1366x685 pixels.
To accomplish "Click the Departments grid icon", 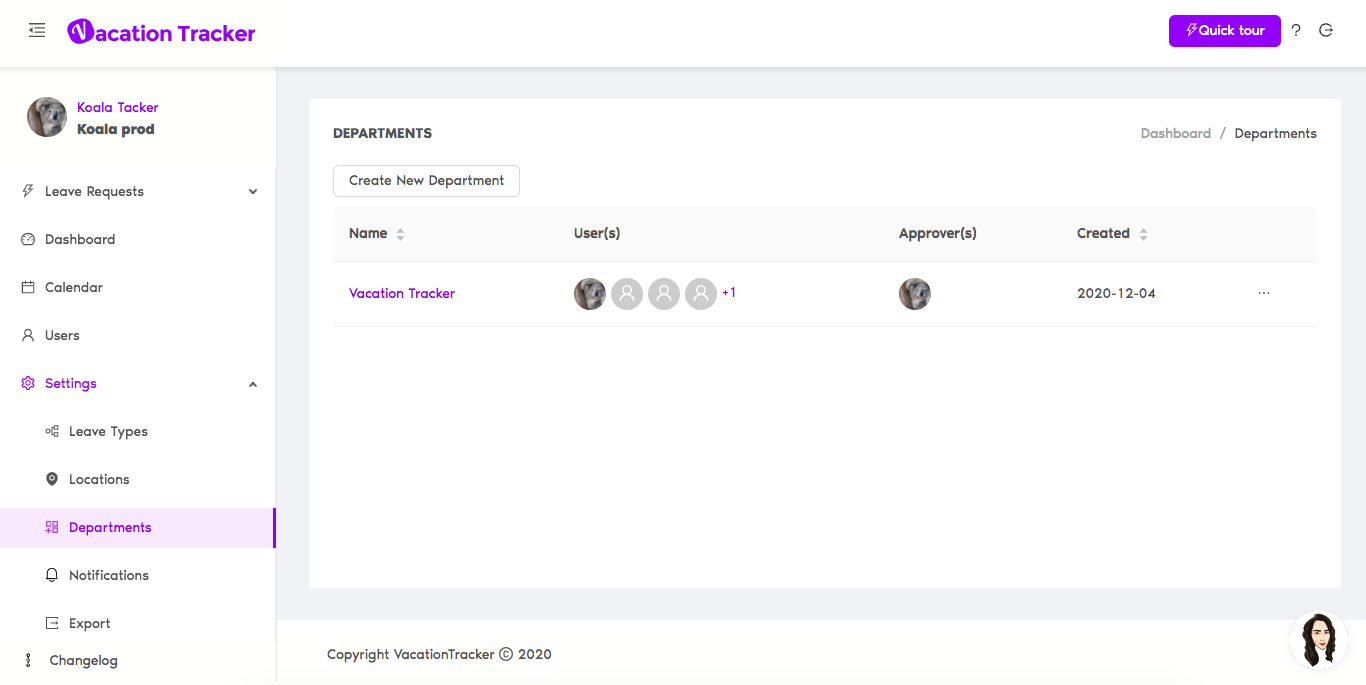I will [x=52, y=527].
